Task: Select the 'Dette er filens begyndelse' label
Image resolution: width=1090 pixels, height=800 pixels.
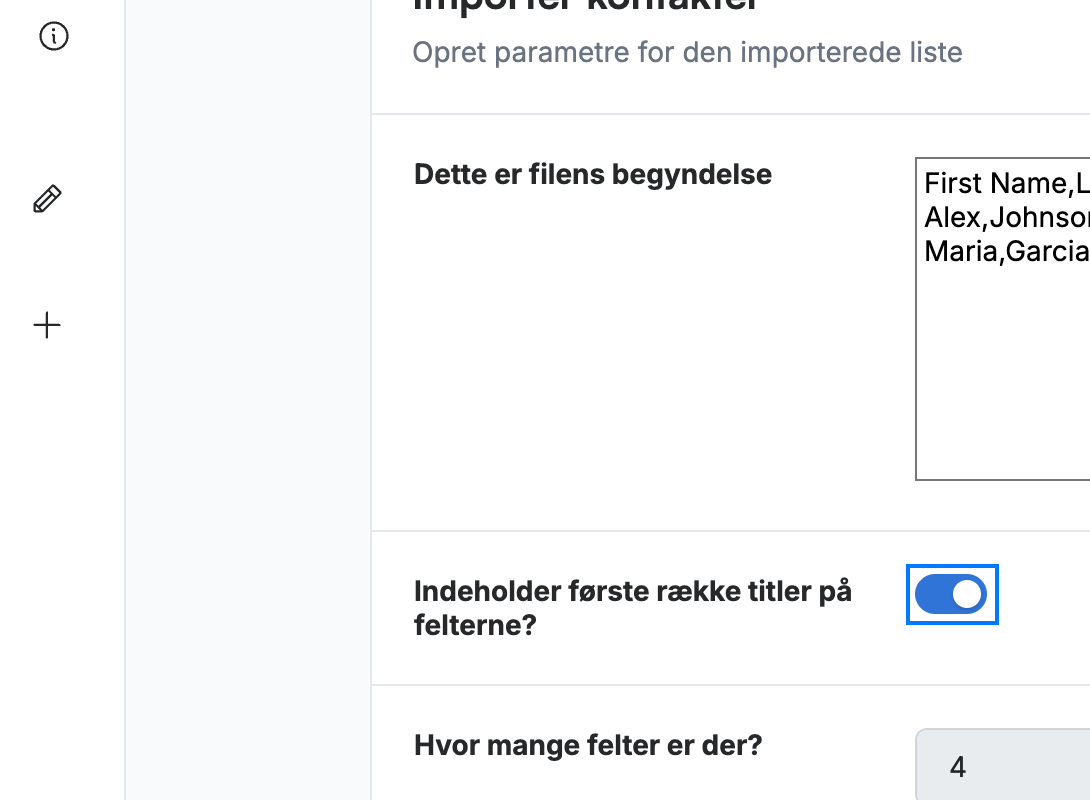Action: tap(593, 174)
